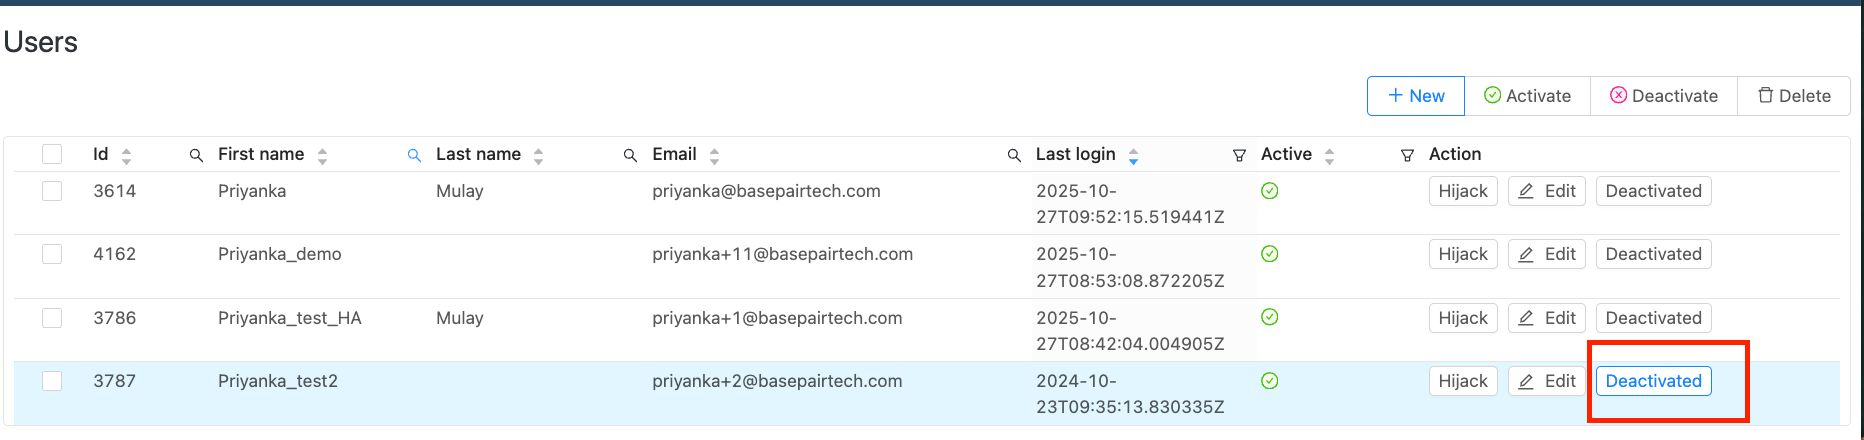Click search icon in Id column header

196,156
